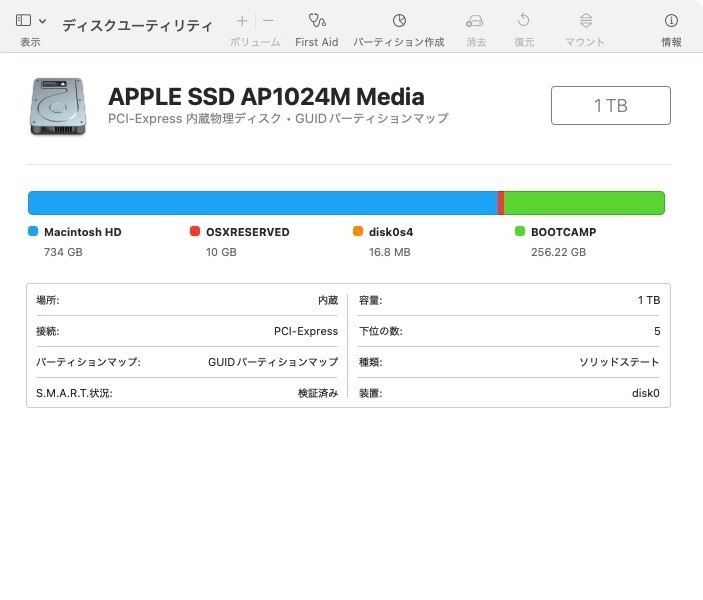Click the 容量 row label
703x600 pixels.
[370, 300]
